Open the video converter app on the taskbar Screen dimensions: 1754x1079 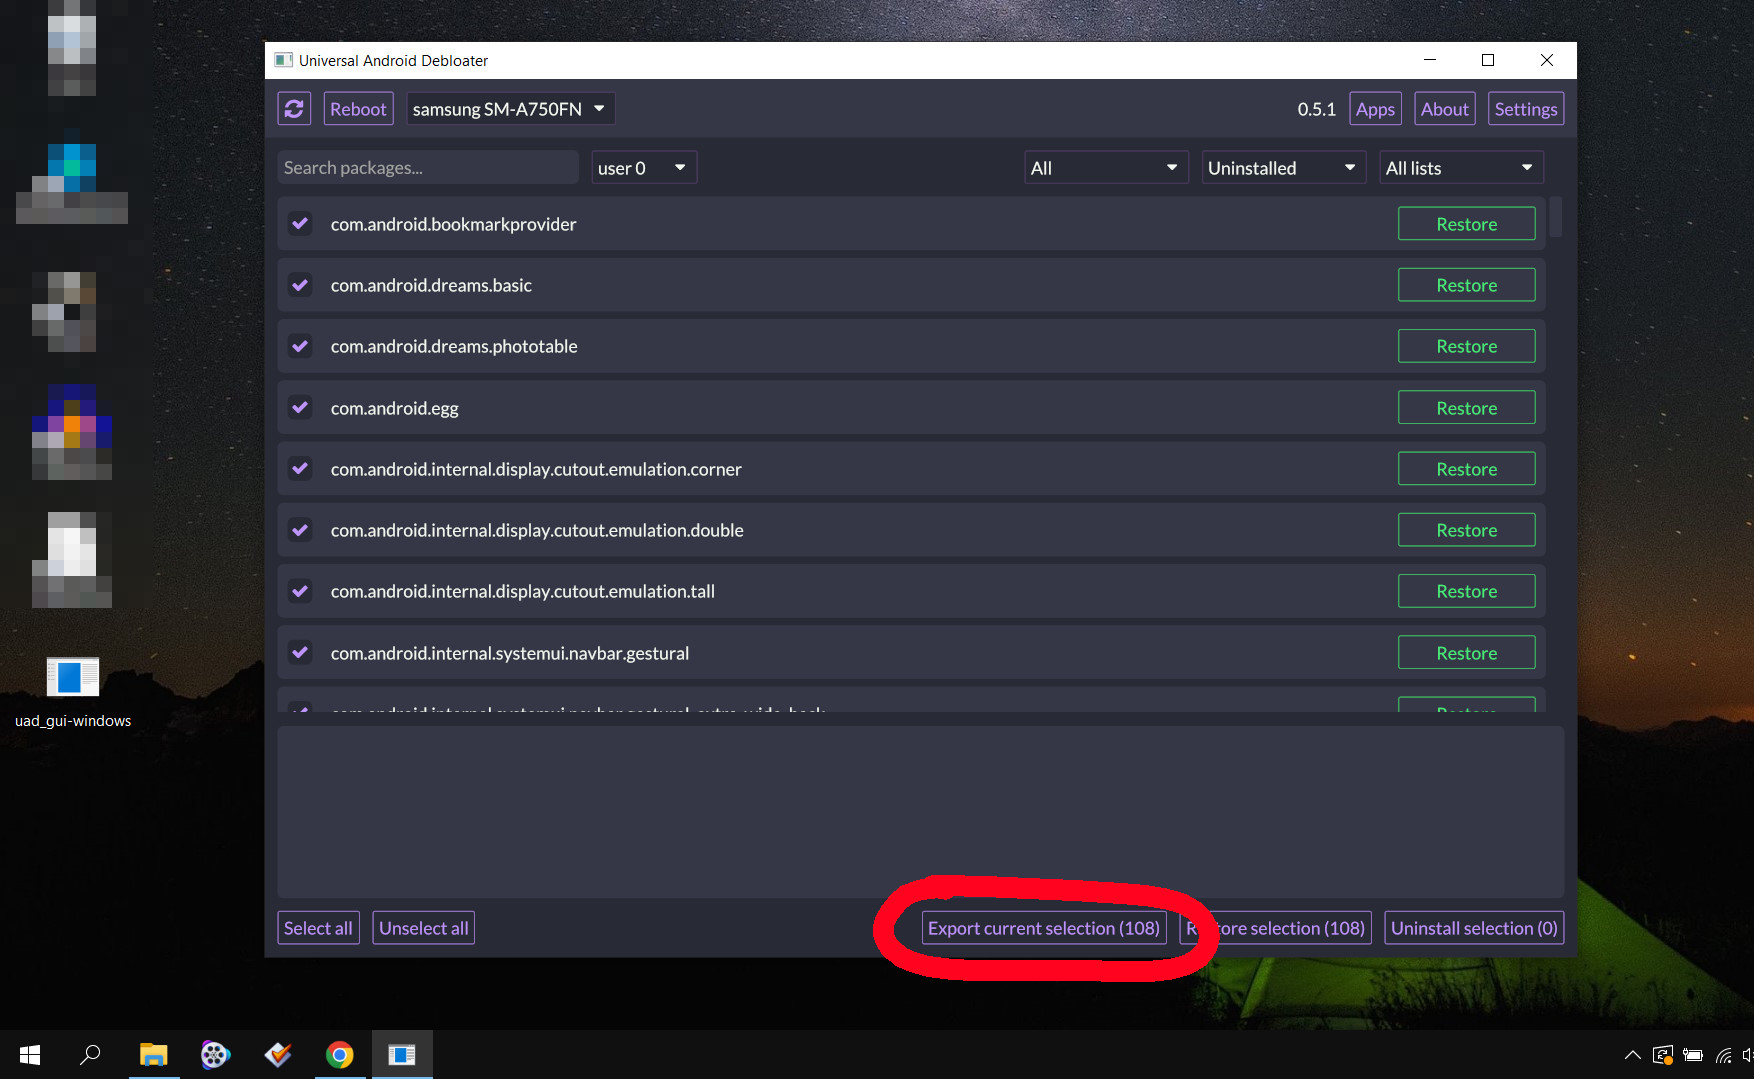pos(215,1054)
